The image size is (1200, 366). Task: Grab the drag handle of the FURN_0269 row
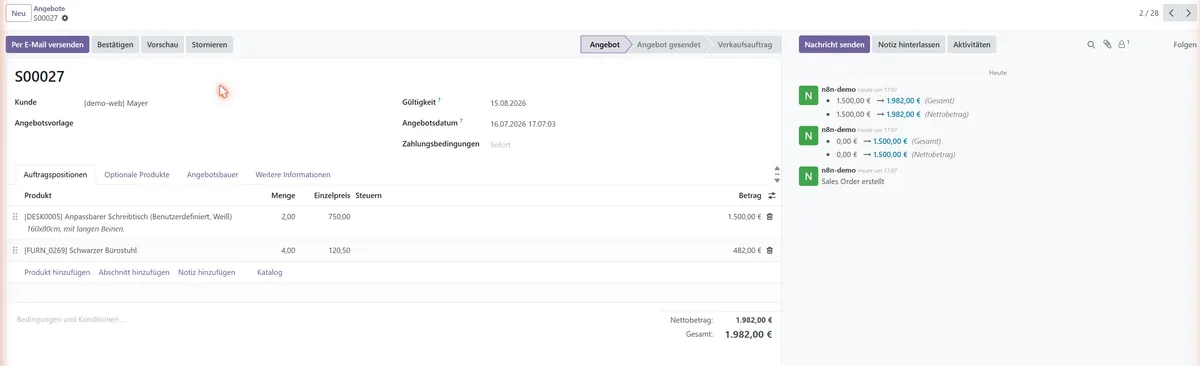point(15,250)
